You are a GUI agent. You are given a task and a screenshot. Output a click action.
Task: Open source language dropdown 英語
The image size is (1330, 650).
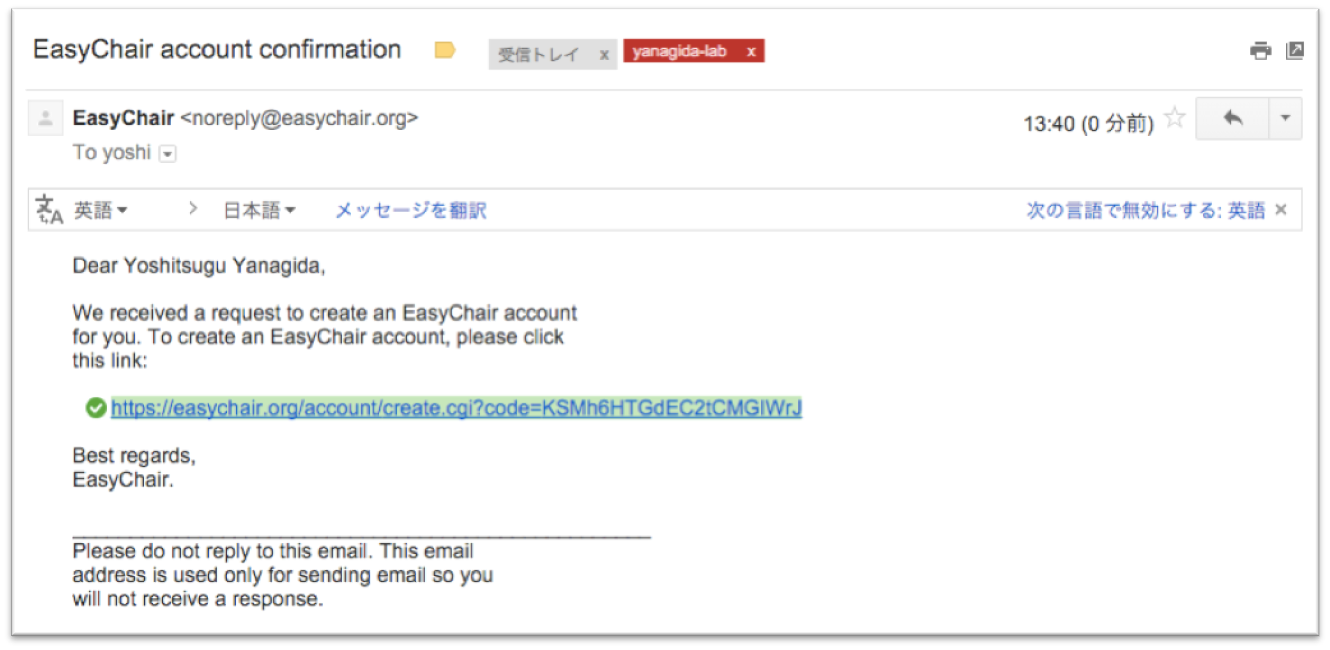[x=101, y=211]
